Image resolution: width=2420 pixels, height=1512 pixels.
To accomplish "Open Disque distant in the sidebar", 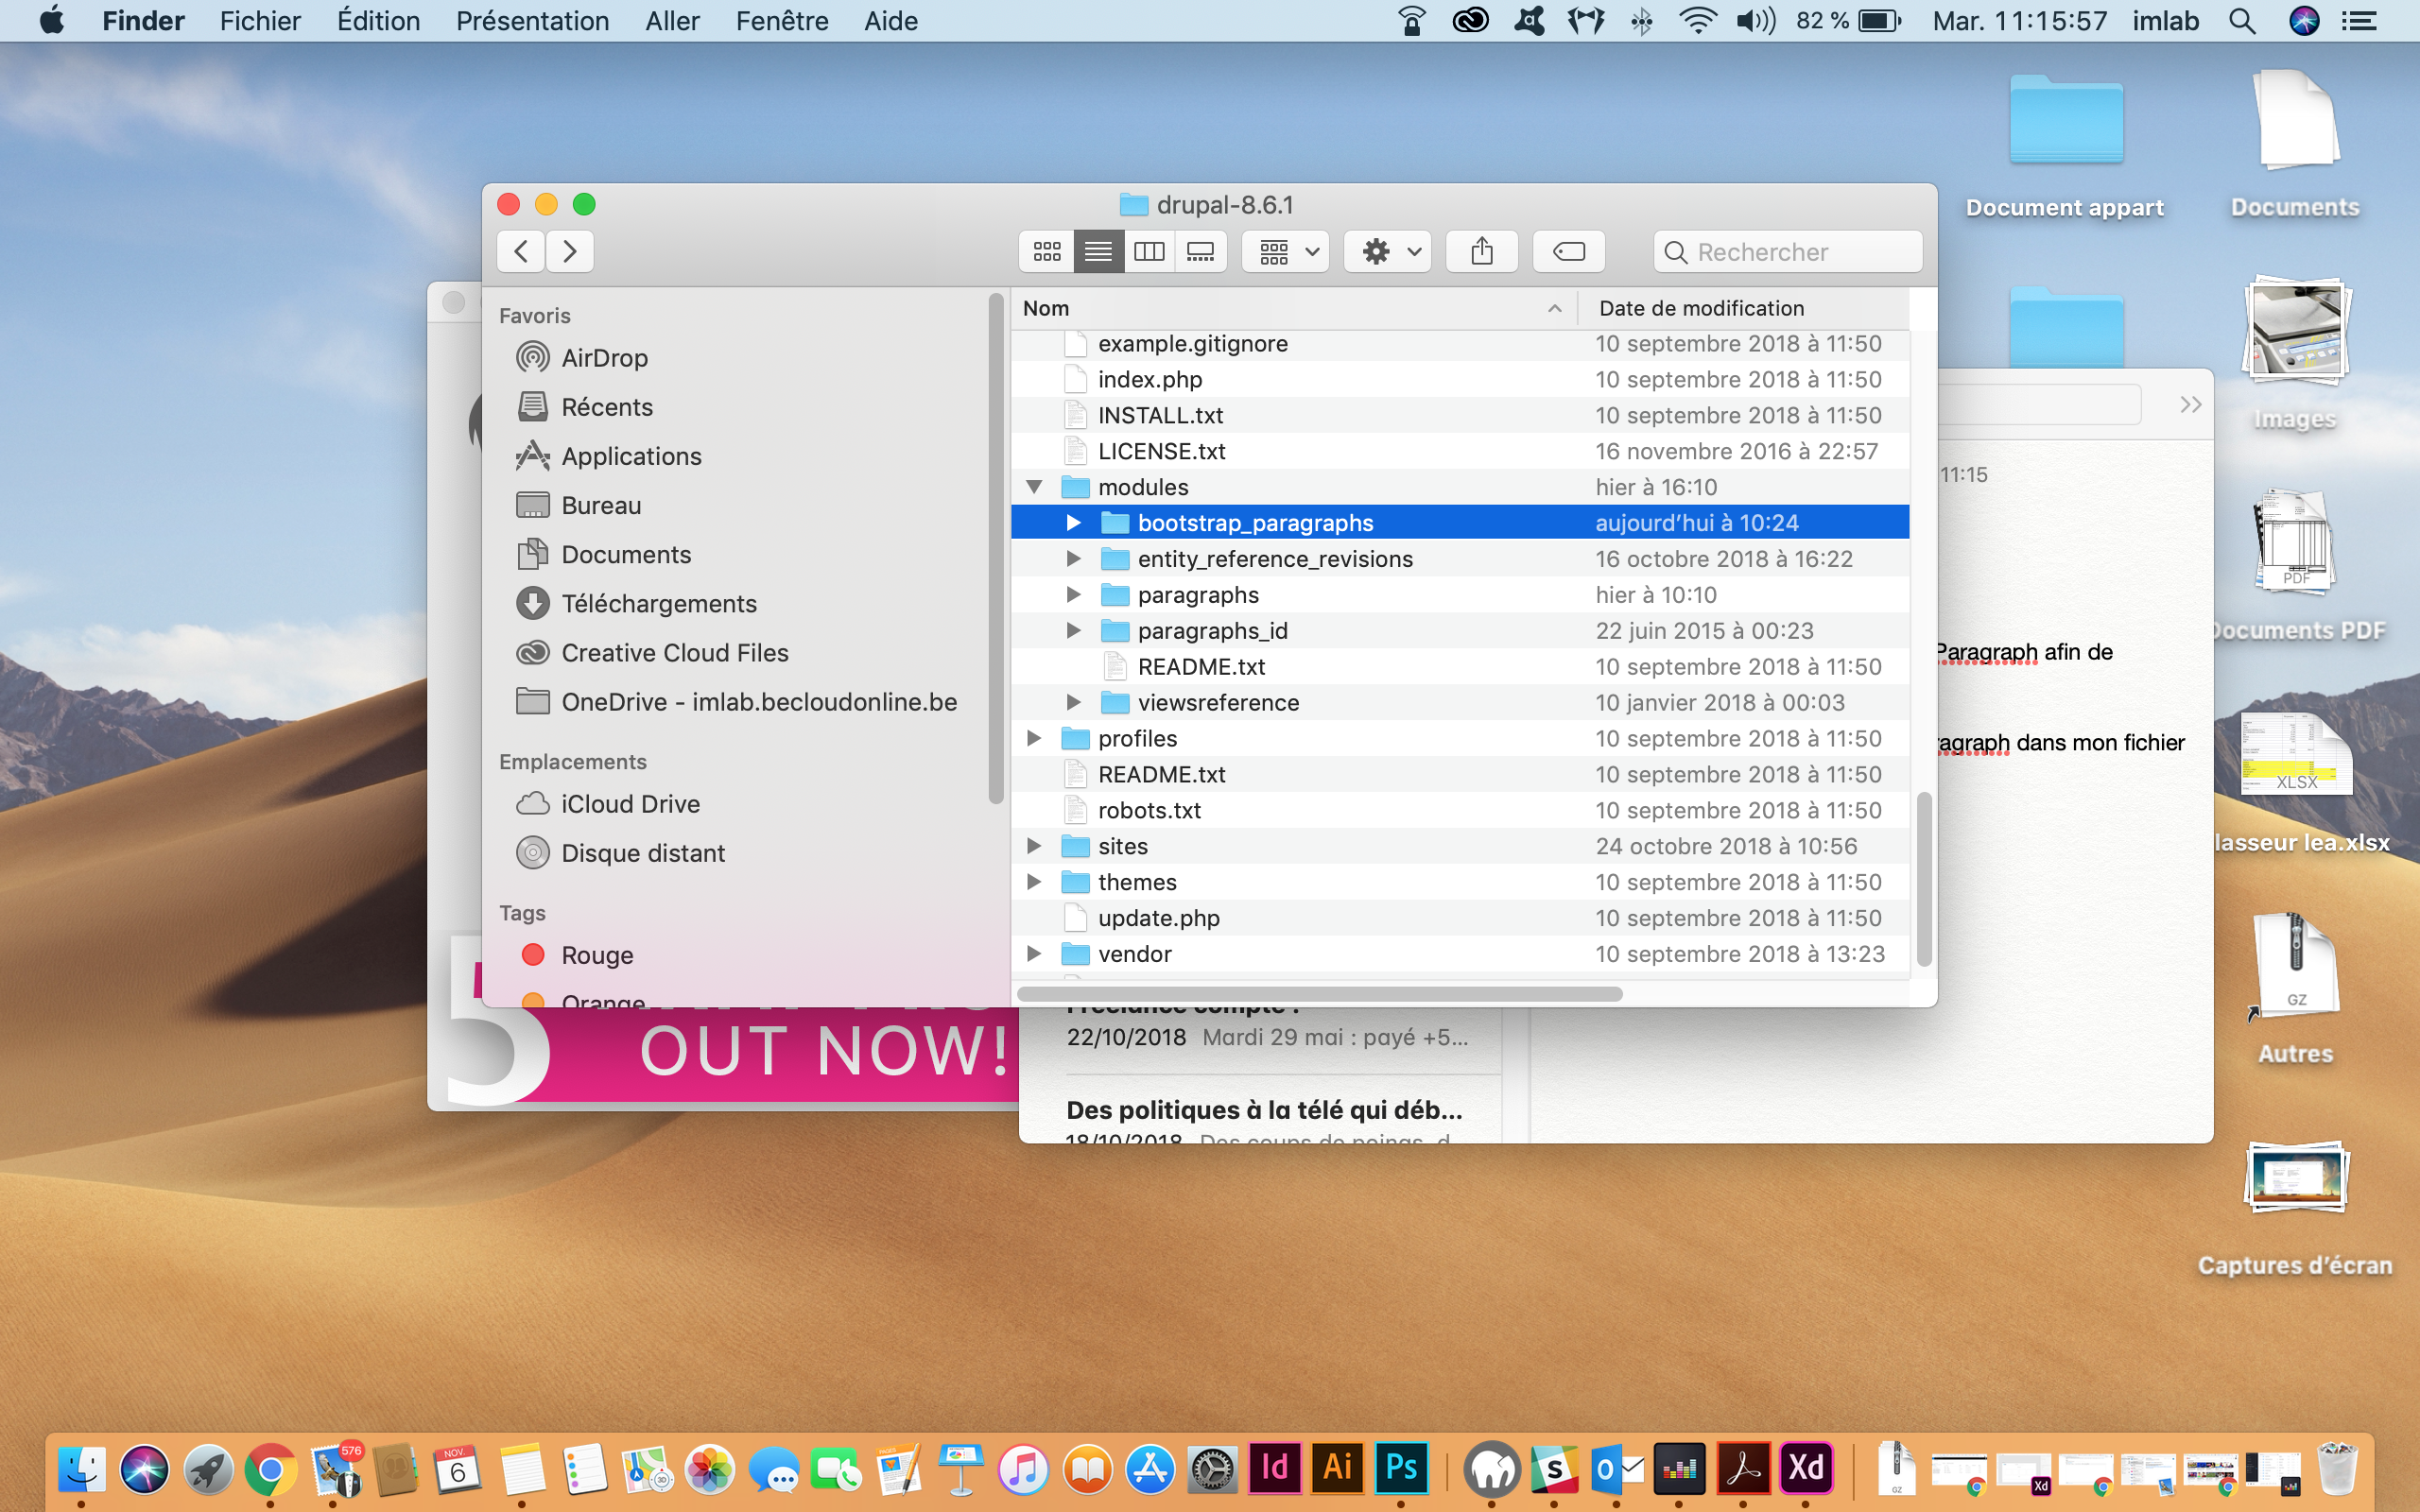I will click(642, 852).
